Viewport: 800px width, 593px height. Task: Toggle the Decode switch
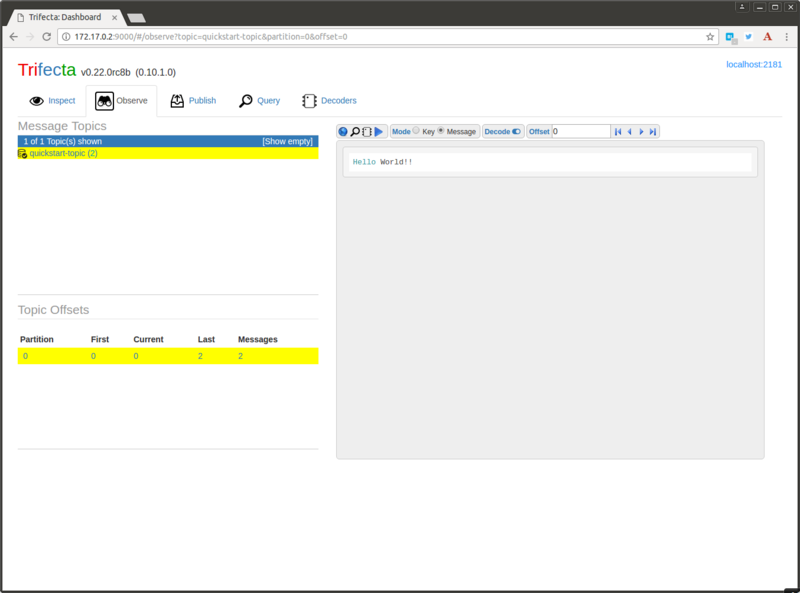[516, 132]
